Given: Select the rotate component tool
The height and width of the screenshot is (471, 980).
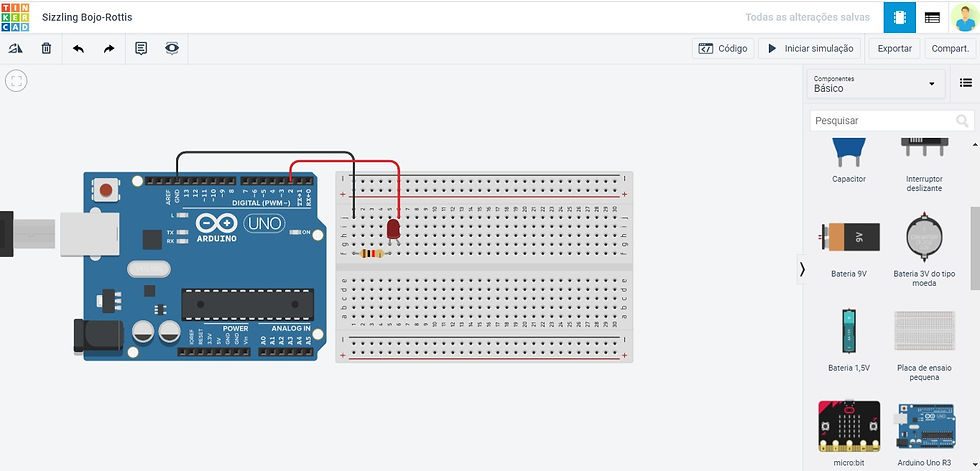Looking at the screenshot, I should coord(16,48).
